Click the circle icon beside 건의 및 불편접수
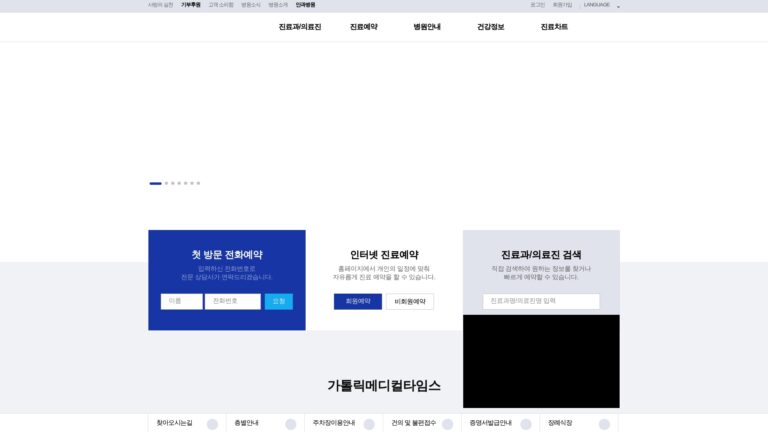 tap(447, 424)
